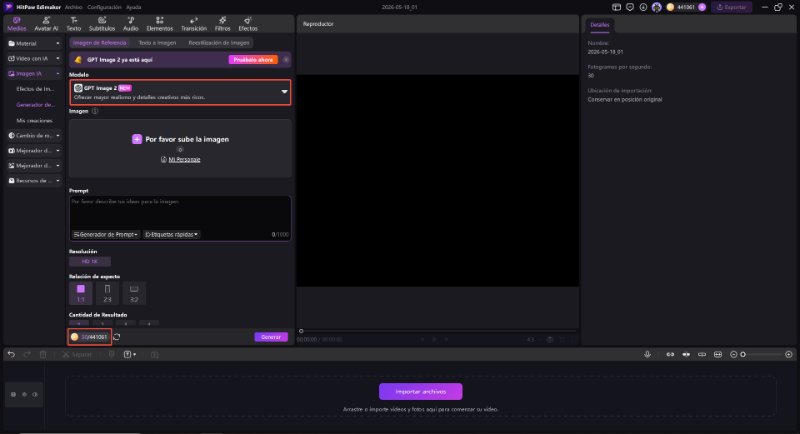Switch to Texto a Imagen tab

point(157,43)
